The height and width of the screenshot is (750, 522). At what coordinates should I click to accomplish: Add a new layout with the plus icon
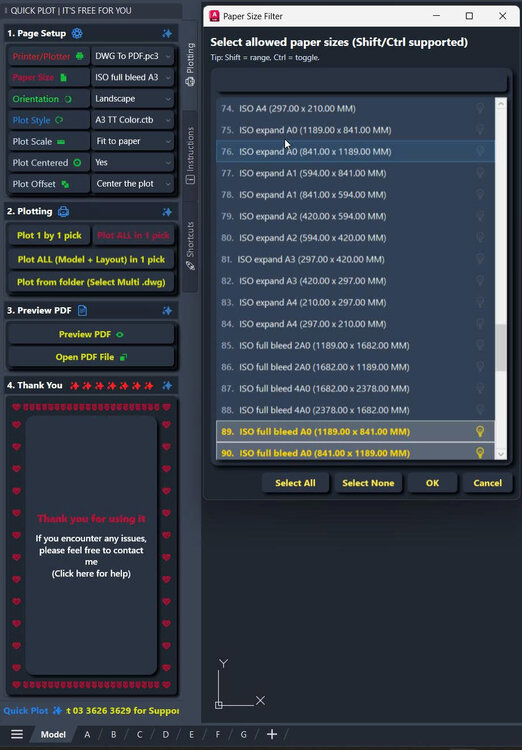click(x=272, y=734)
